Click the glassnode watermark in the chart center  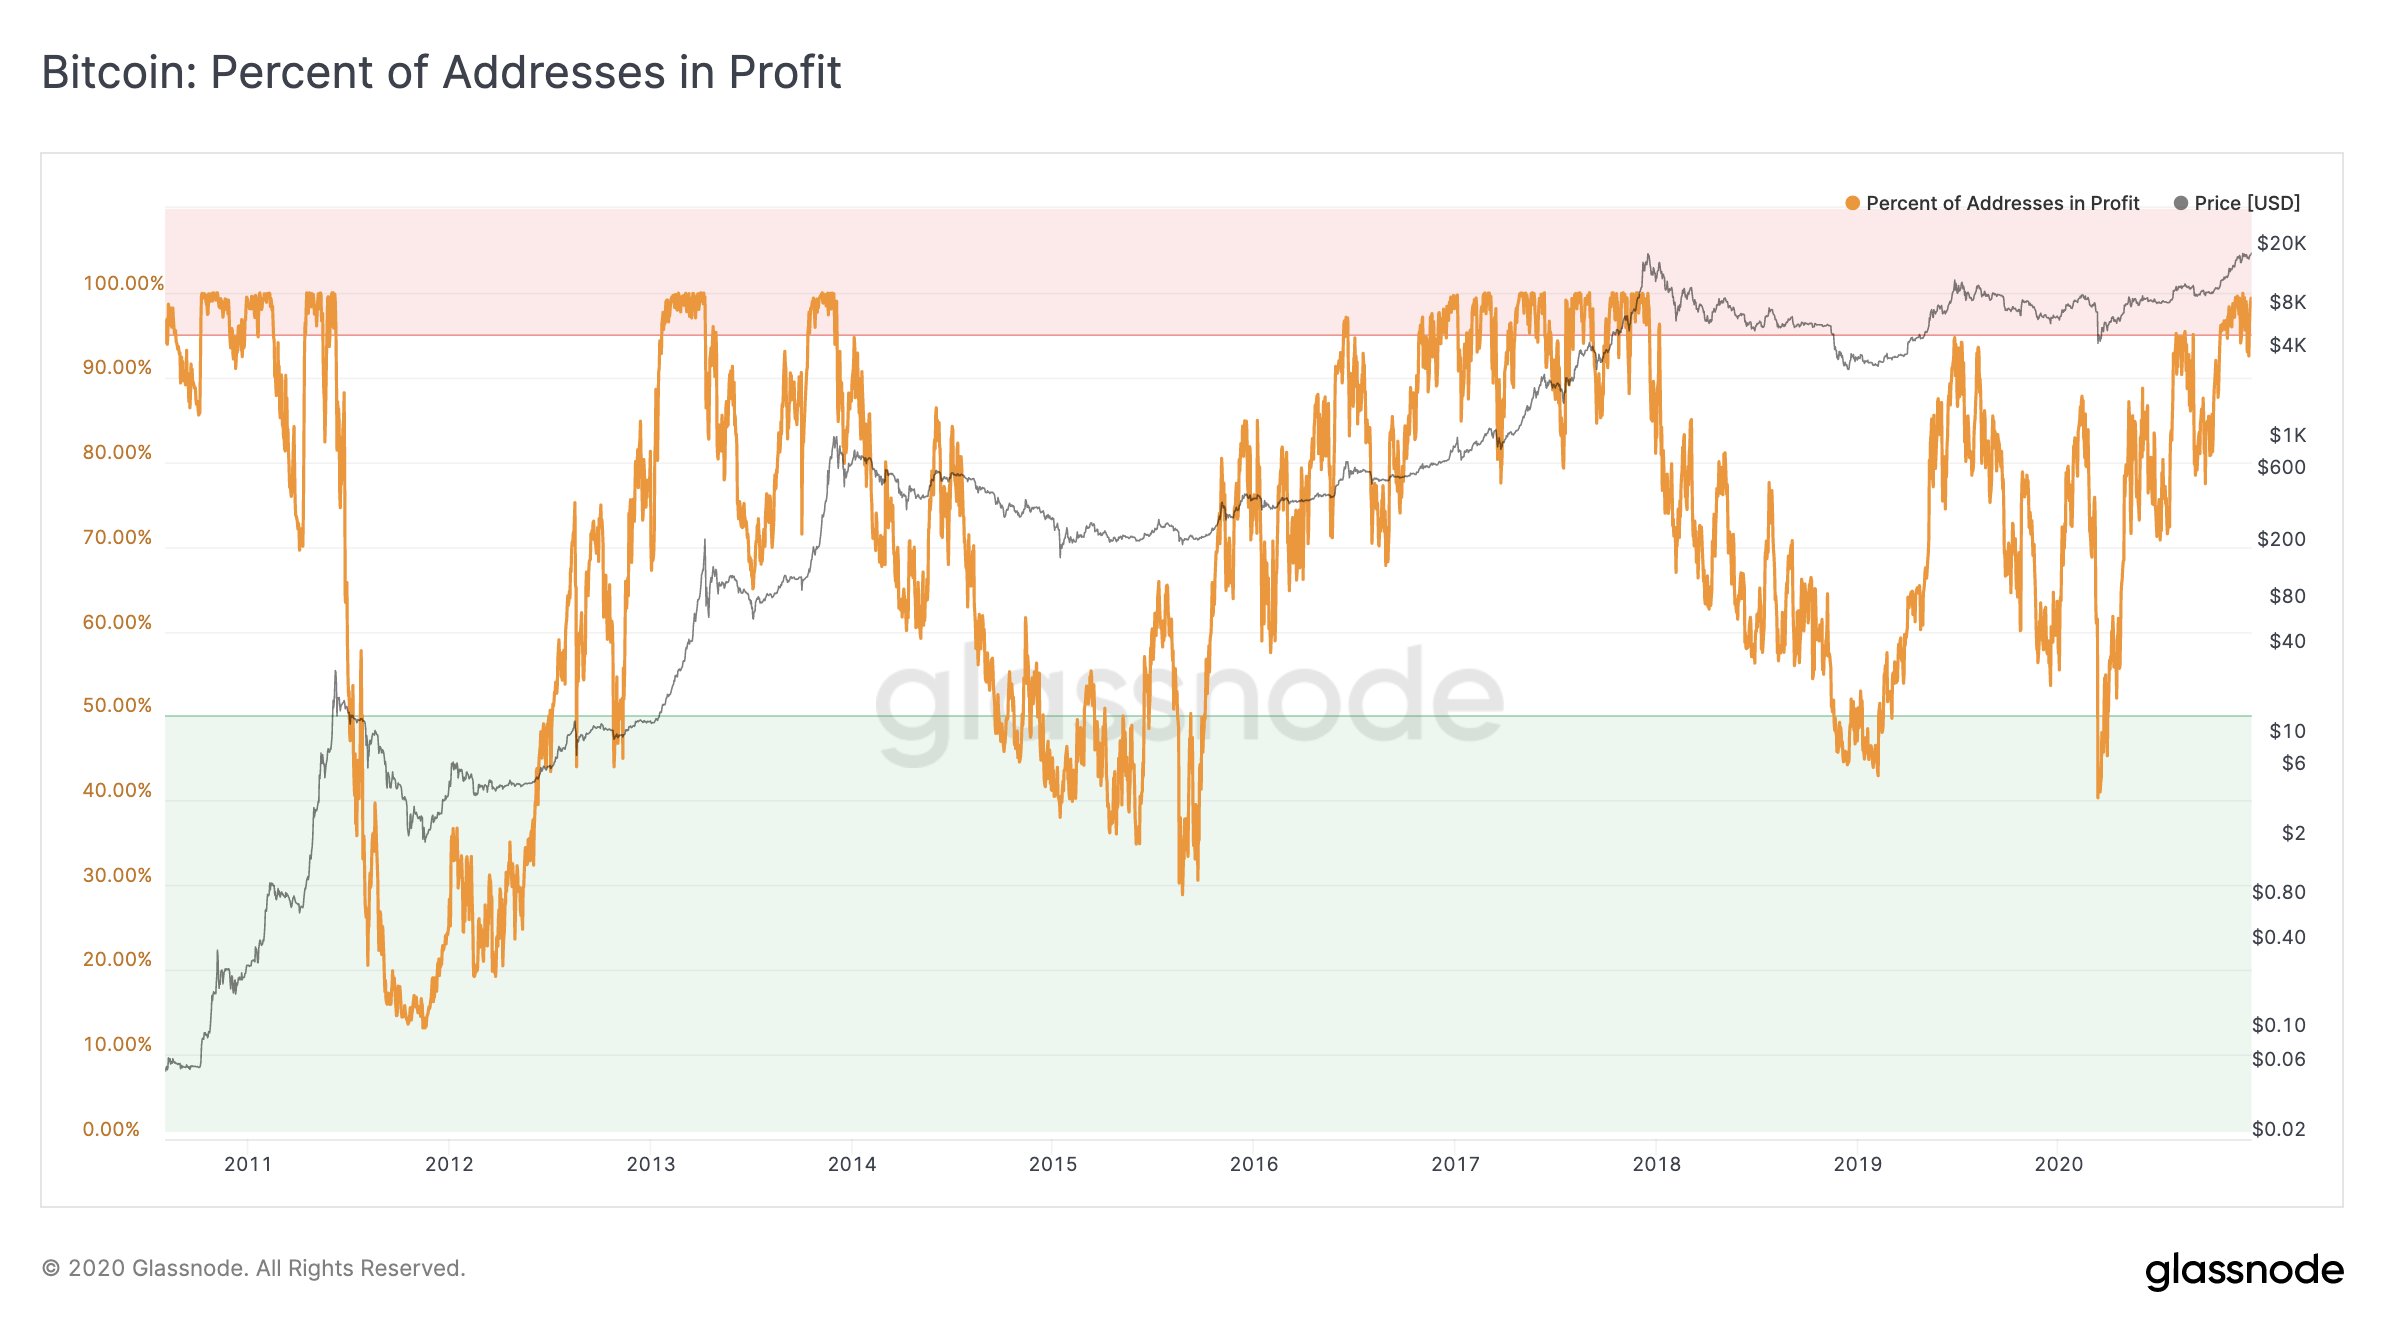tap(1189, 700)
